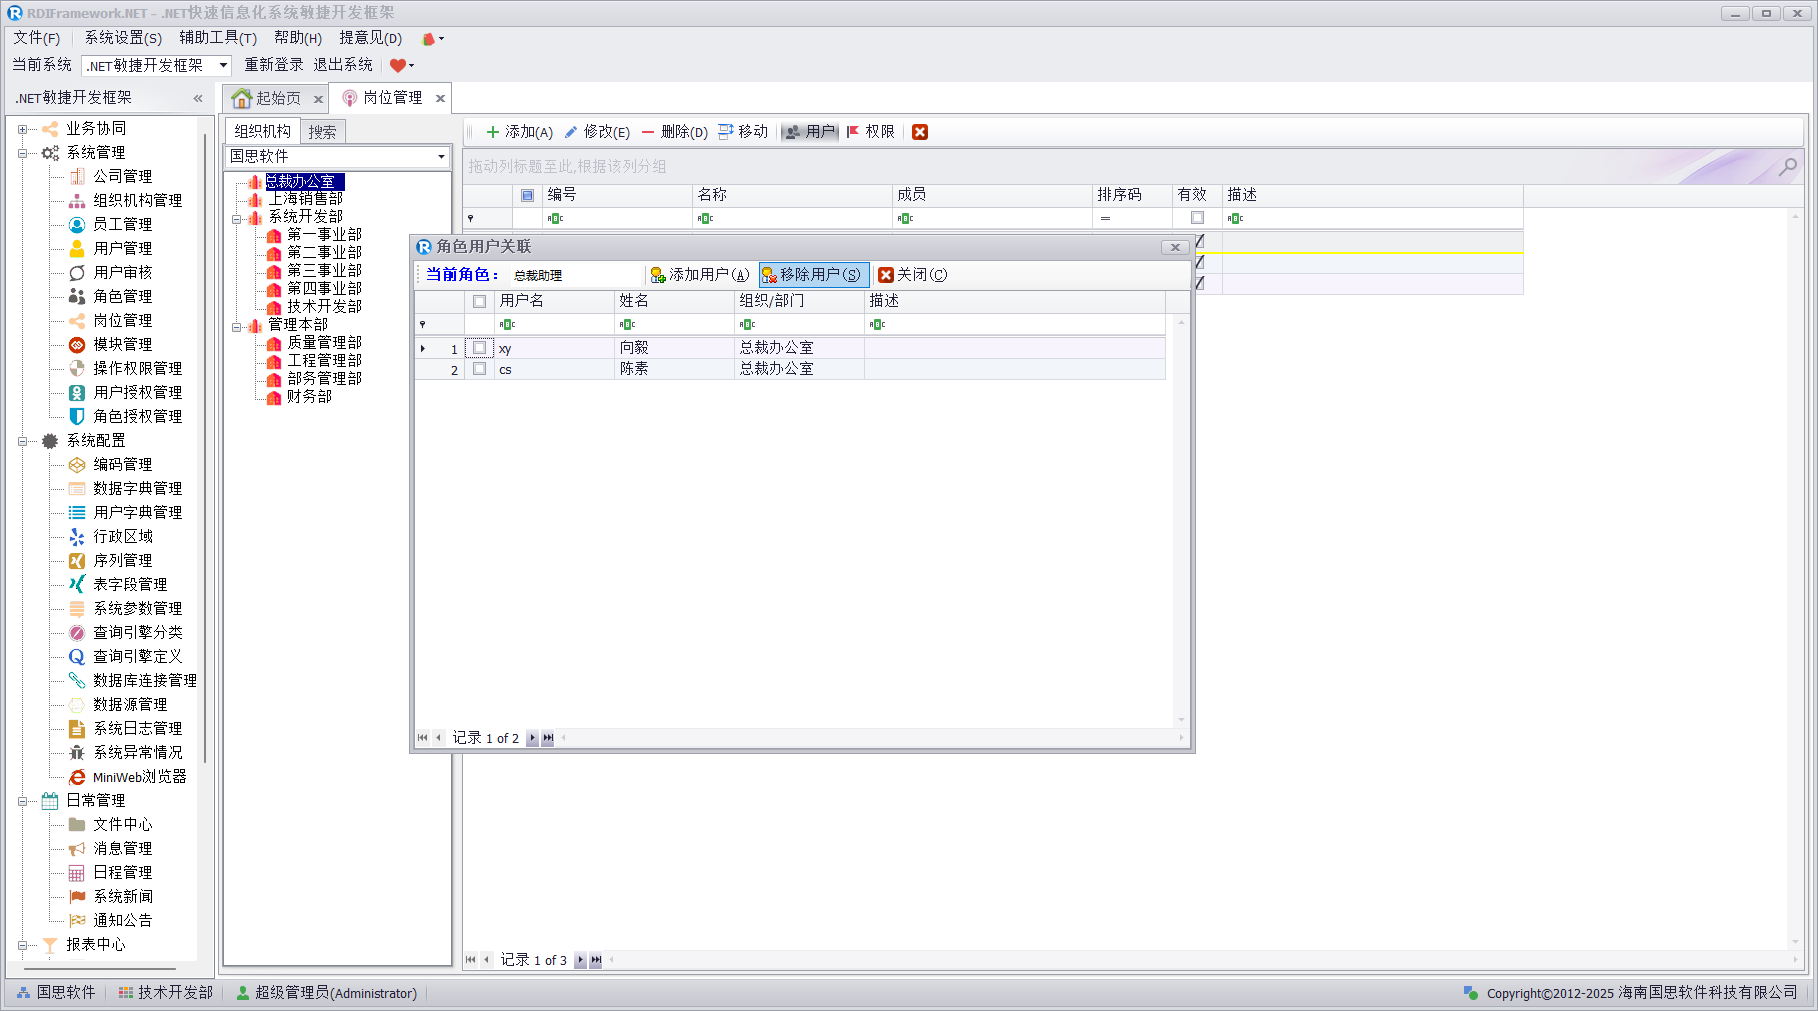Click next record arrow in dialog navigator
1818x1011 pixels.
532,738
